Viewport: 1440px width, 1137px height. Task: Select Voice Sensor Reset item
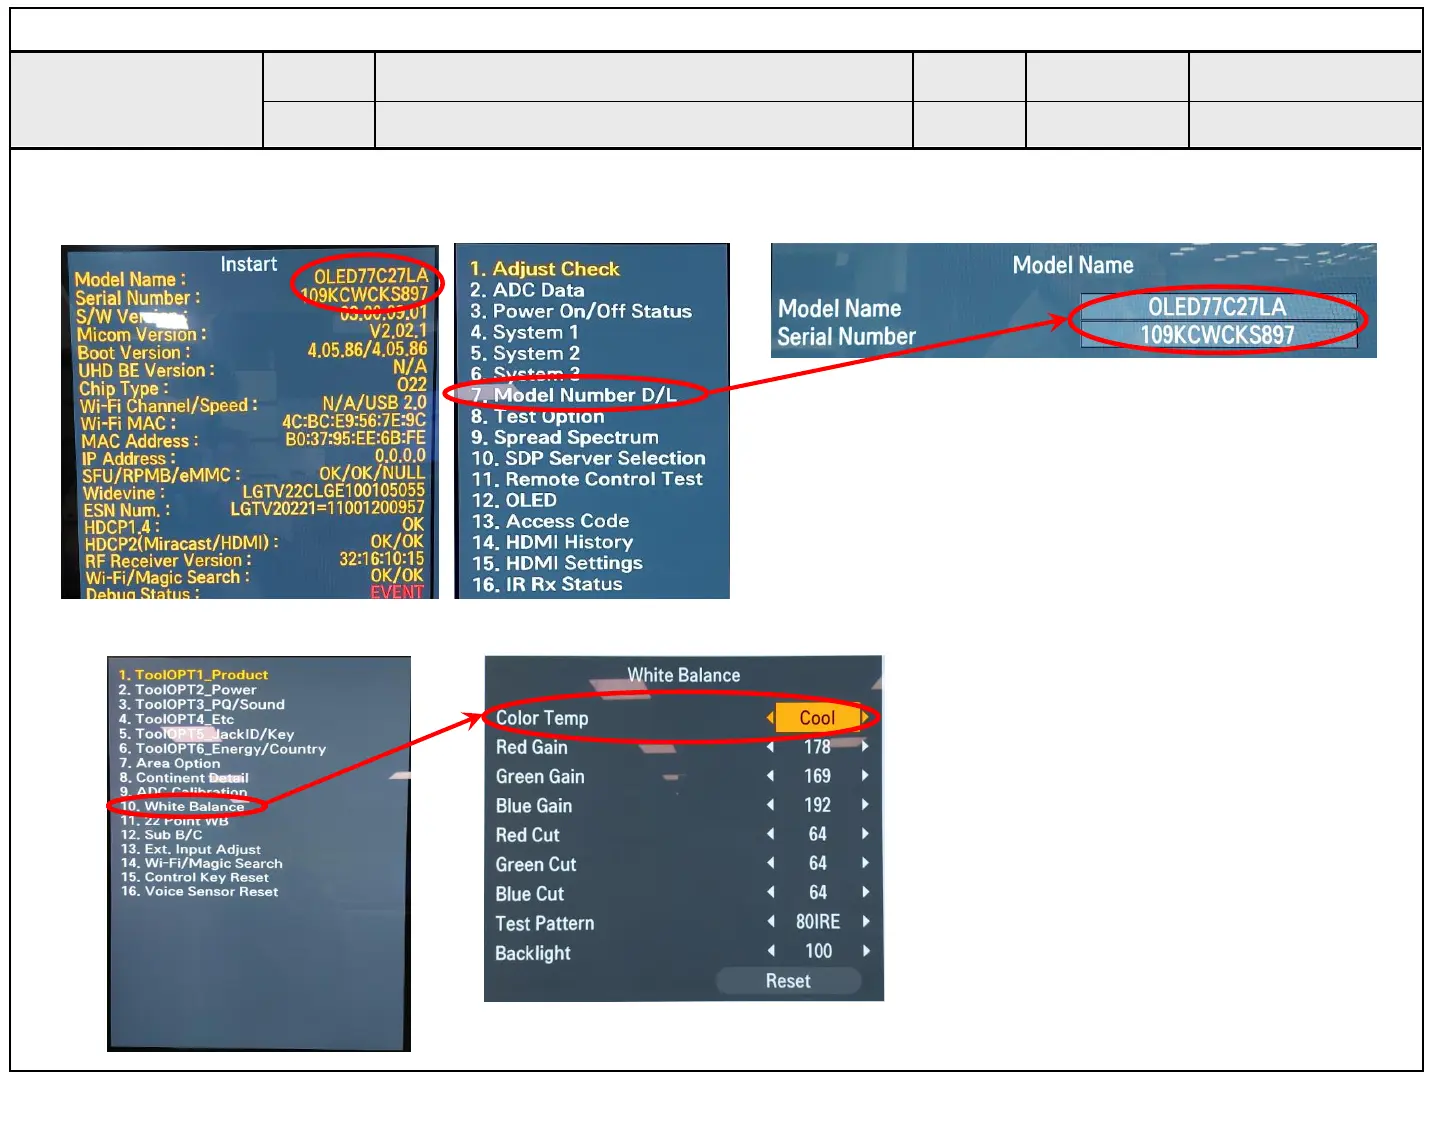tap(199, 891)
